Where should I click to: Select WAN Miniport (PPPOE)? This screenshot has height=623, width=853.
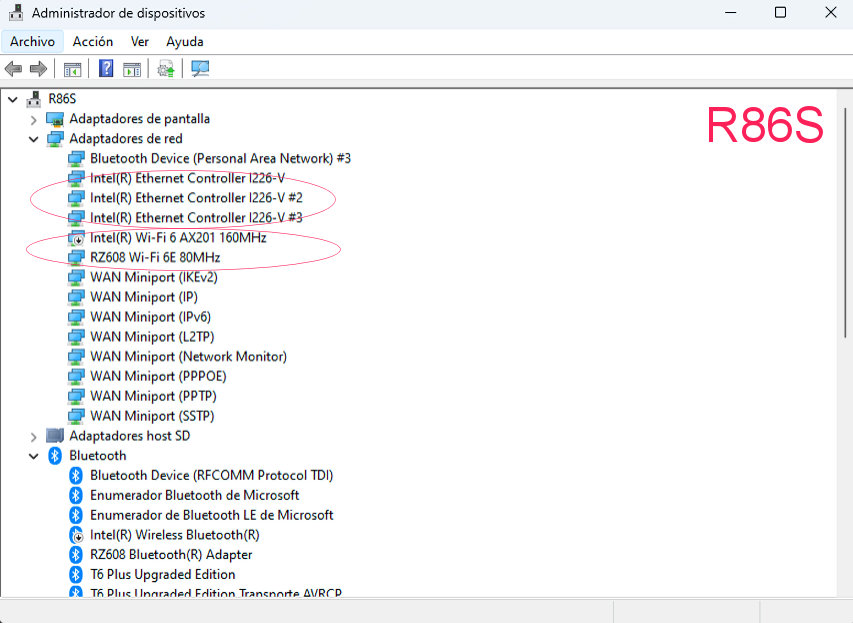[x=158, y=377]
